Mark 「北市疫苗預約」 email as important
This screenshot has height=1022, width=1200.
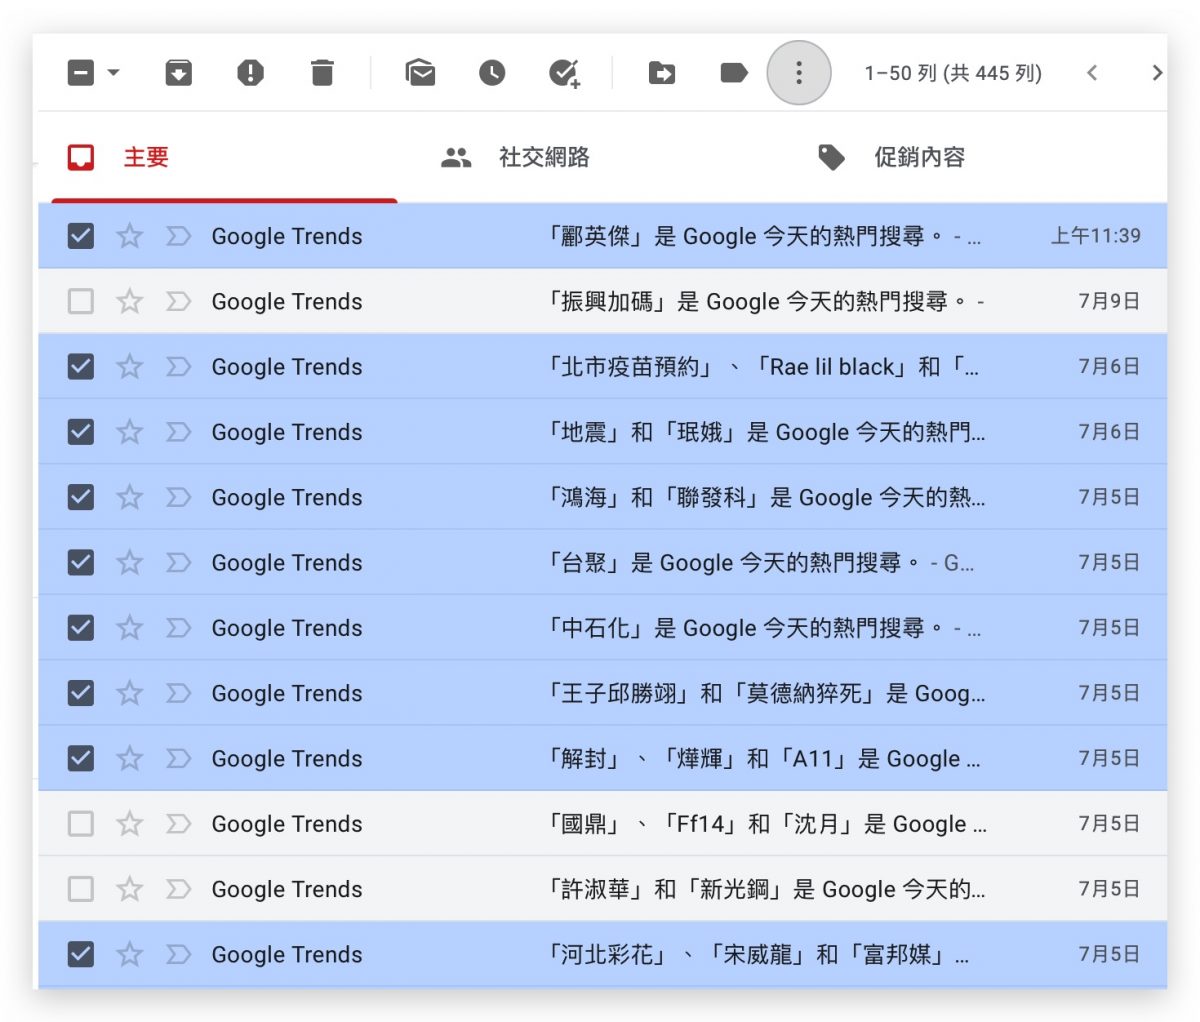click(x=178, y=367)
